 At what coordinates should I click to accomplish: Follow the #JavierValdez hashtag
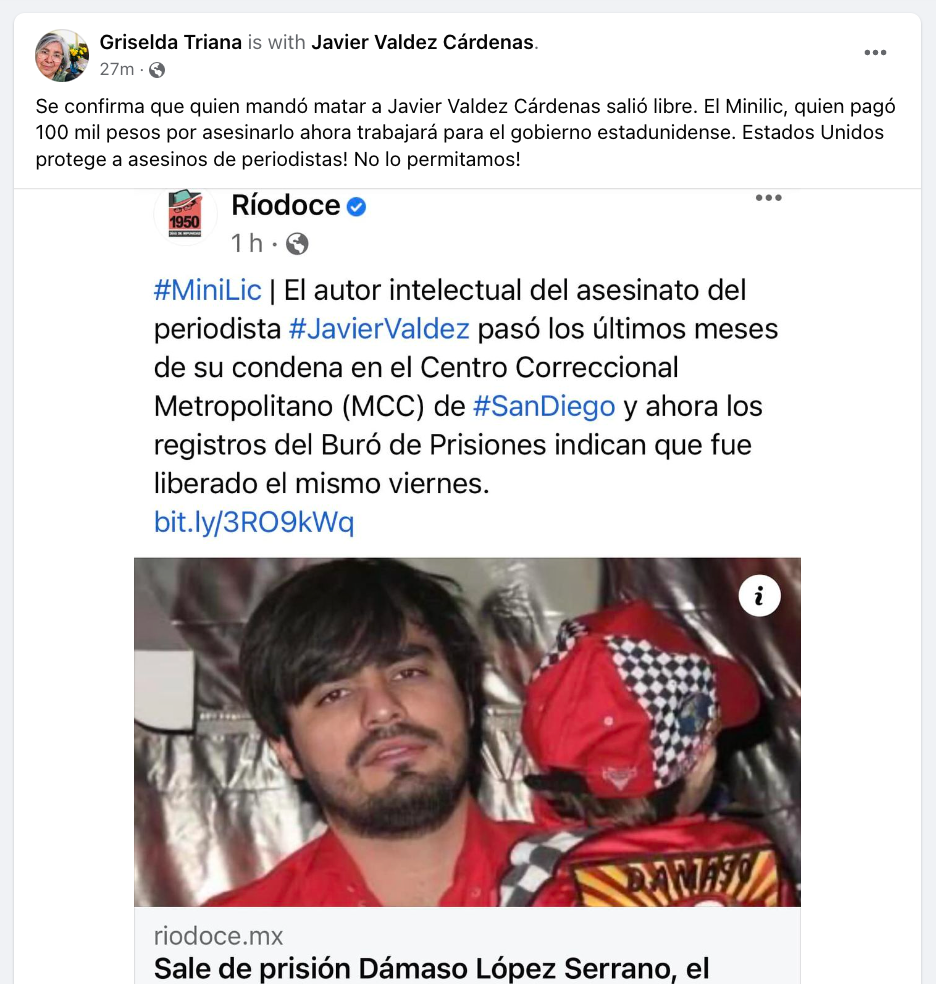(x=379, y=329)
